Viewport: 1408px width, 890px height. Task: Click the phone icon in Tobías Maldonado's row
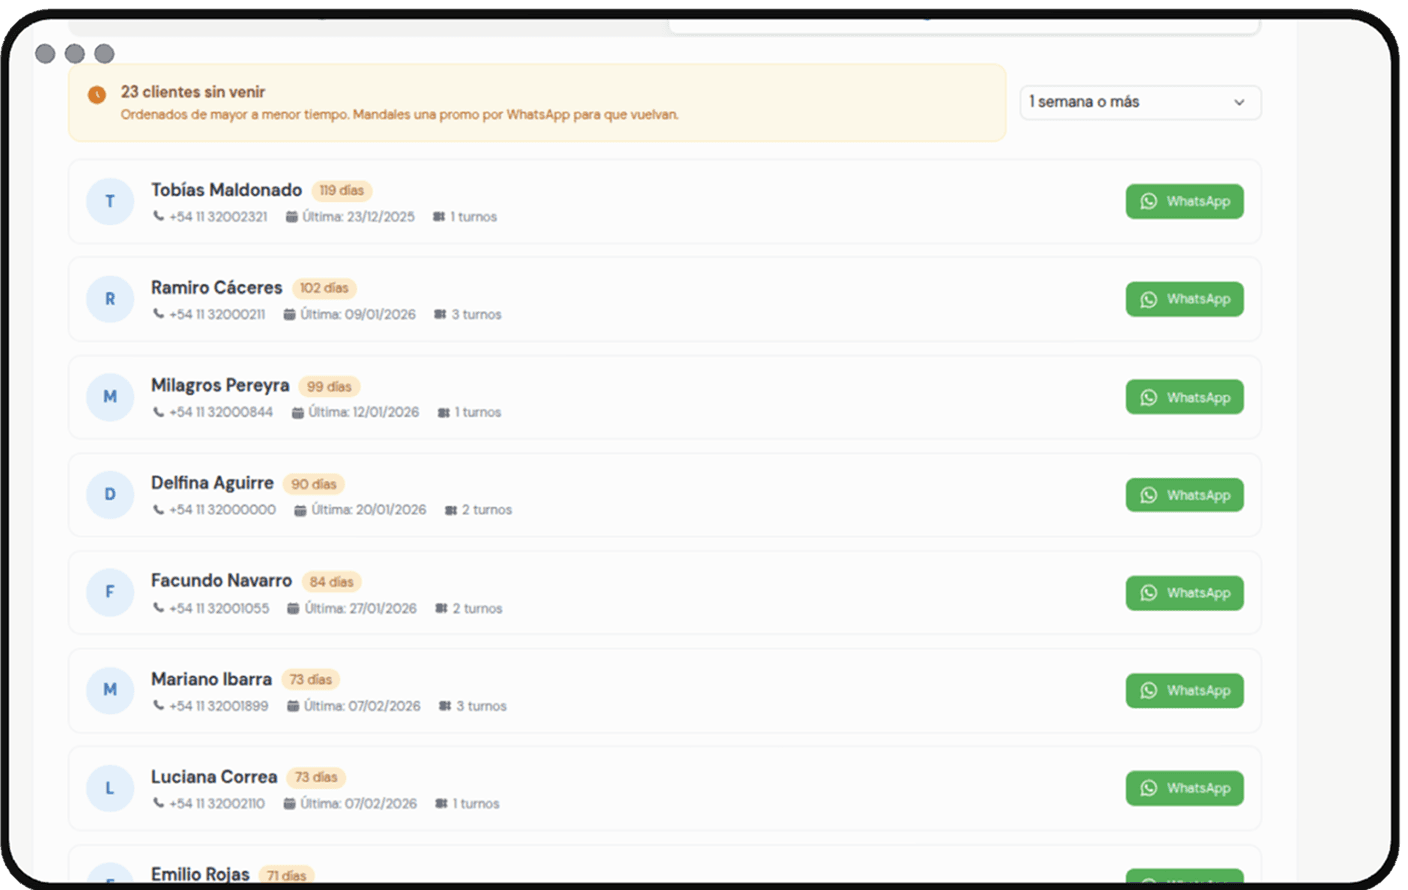pyautogui.click(x=158, y=216)
